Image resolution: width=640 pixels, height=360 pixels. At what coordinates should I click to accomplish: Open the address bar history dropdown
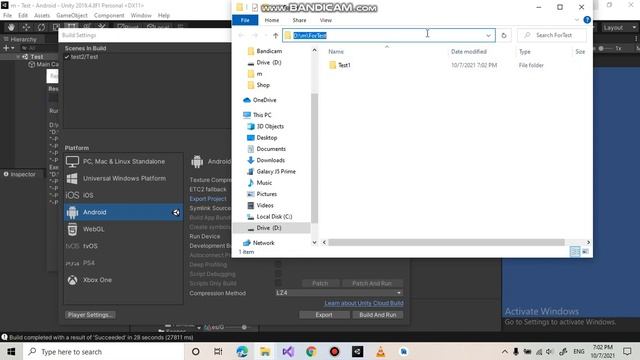[488, 36]
